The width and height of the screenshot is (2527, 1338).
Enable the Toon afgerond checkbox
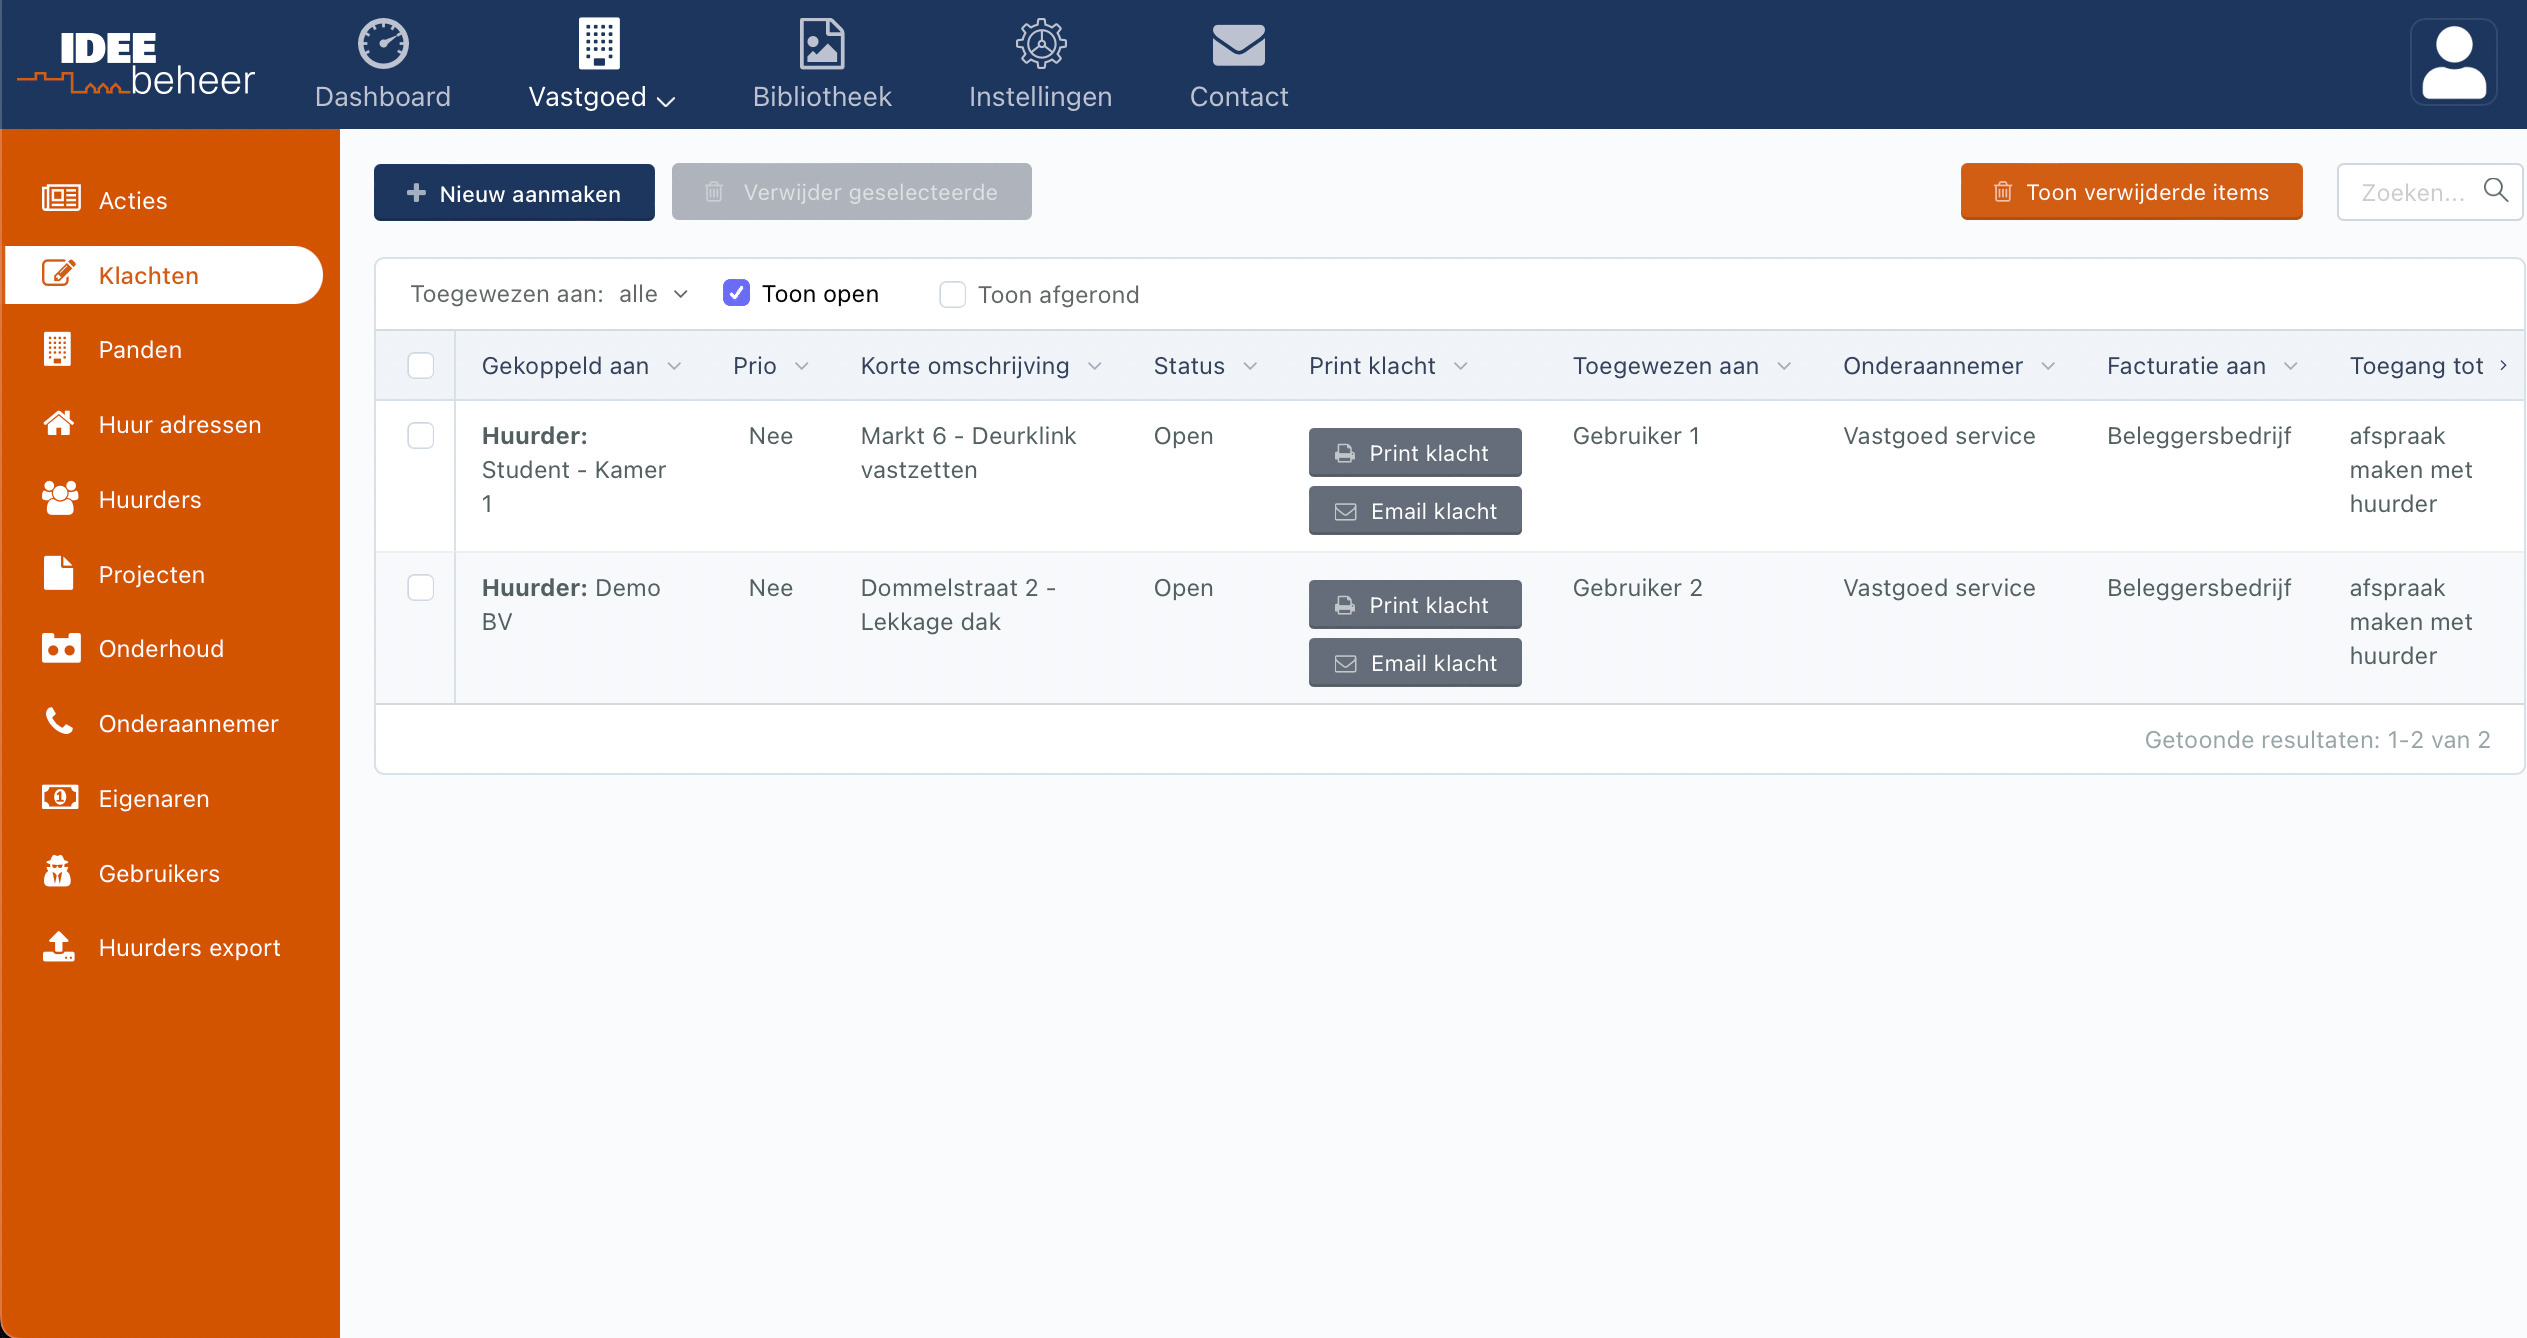(x=952, y=294)
